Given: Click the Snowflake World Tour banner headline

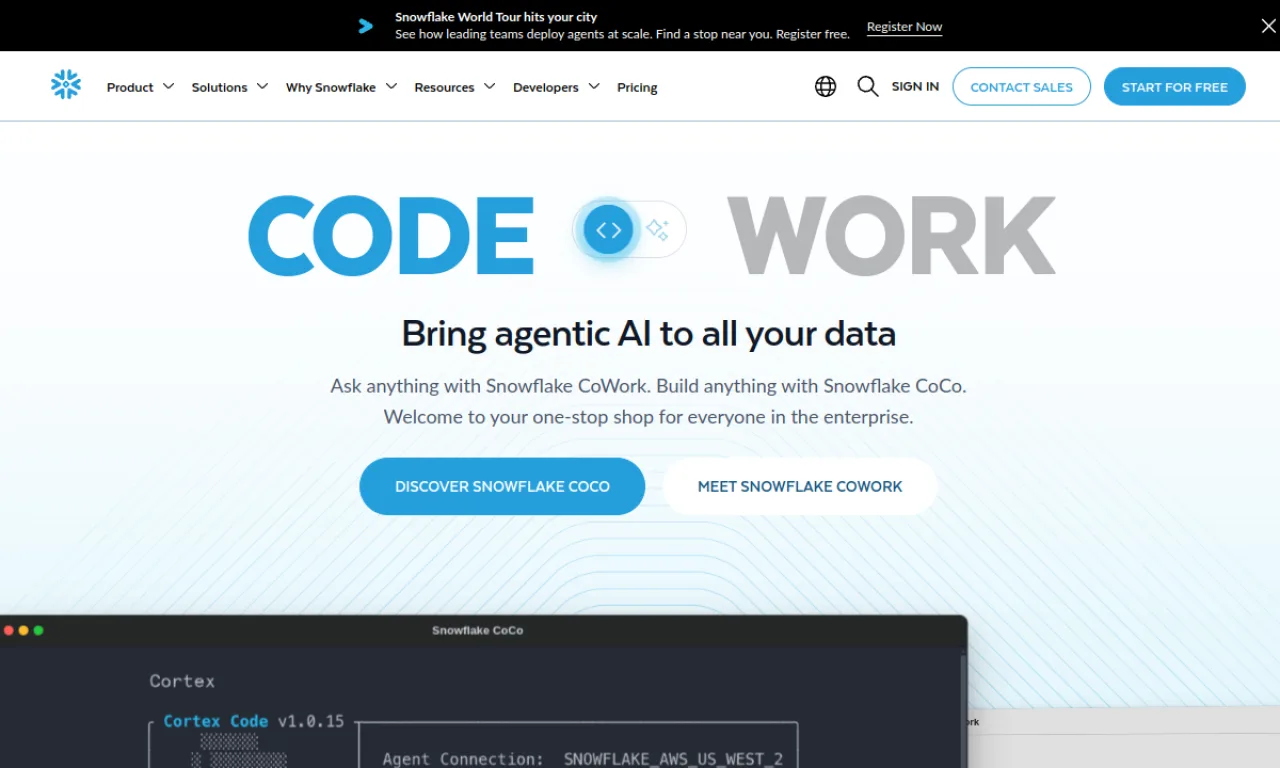Looking at the screenshot, I should 496,17.
